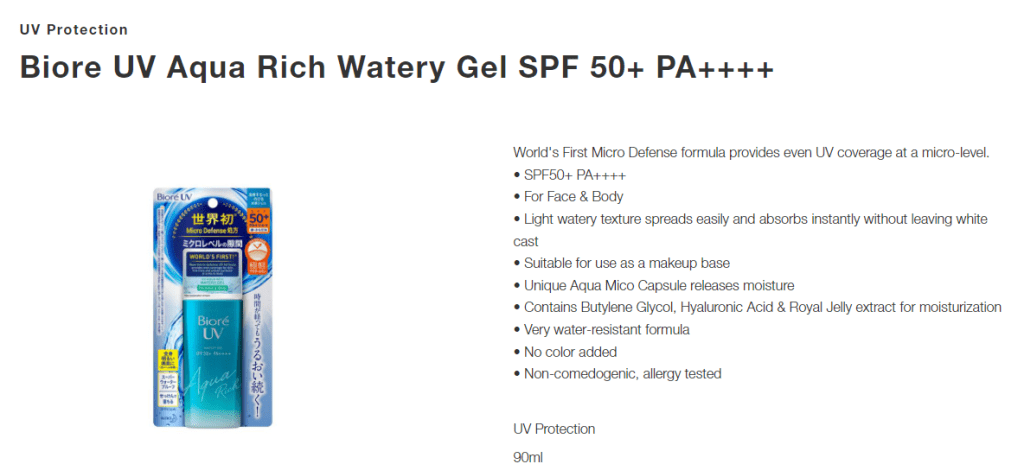The width and height of the screenshot is (1024, 464).
Task: Click the Unique Aqua Mico Capsule bullet
Action: [654, 286]
